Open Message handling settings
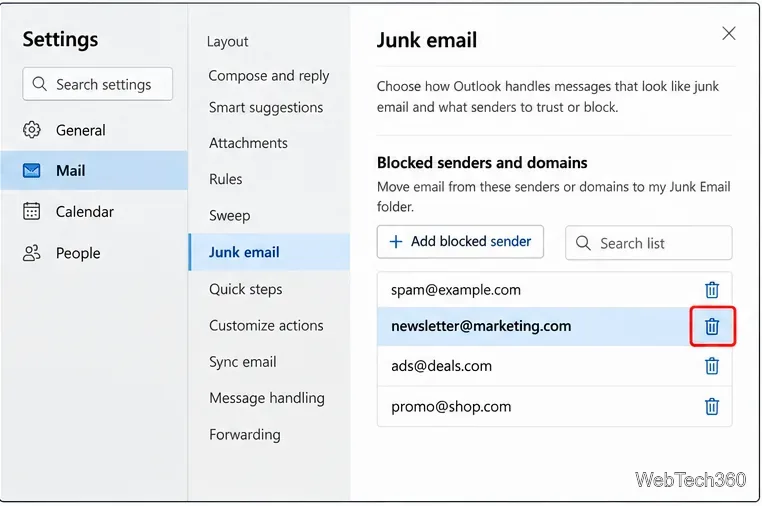This screenshot has width=762, height=506. [267, 398]
